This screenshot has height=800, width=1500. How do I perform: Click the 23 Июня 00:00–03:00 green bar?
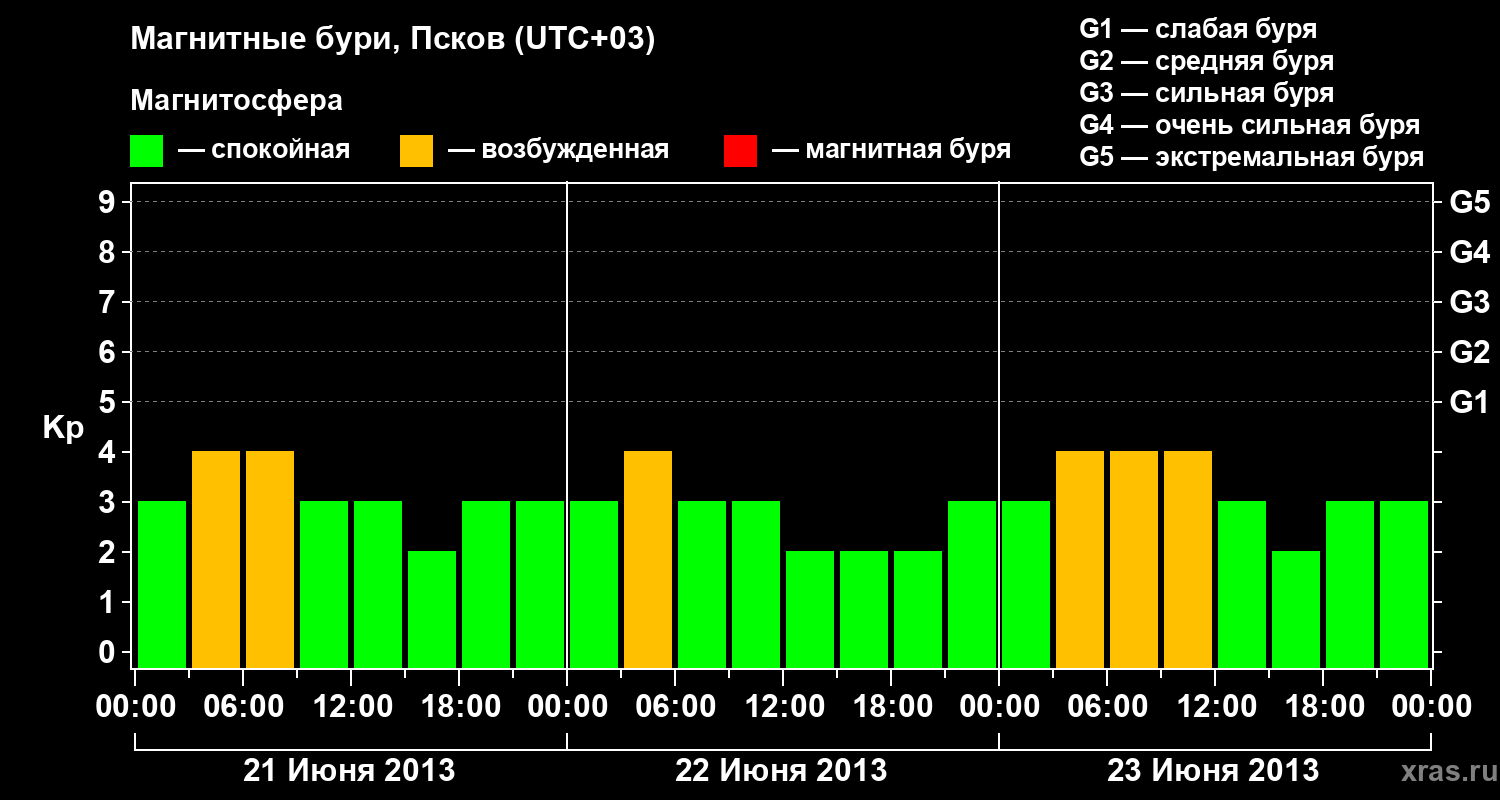coord(1026,584)
